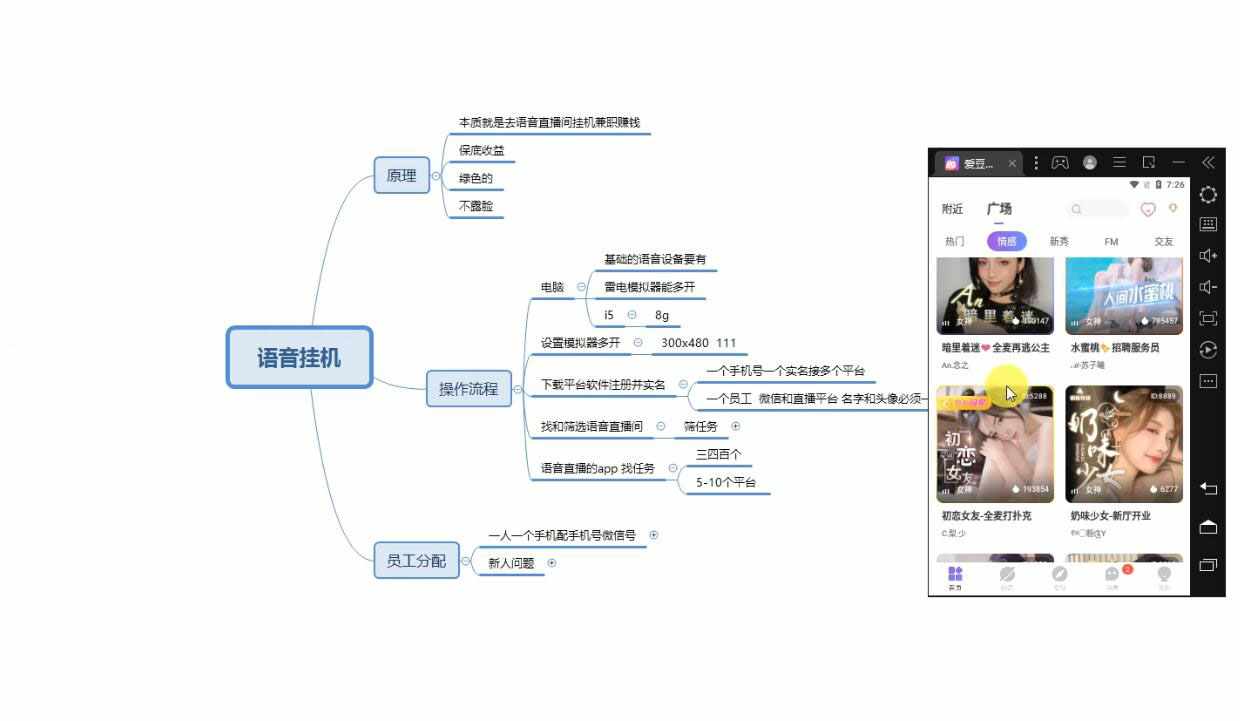
Task: Select the central 语音挂机 topic
Action: point(299,357)
